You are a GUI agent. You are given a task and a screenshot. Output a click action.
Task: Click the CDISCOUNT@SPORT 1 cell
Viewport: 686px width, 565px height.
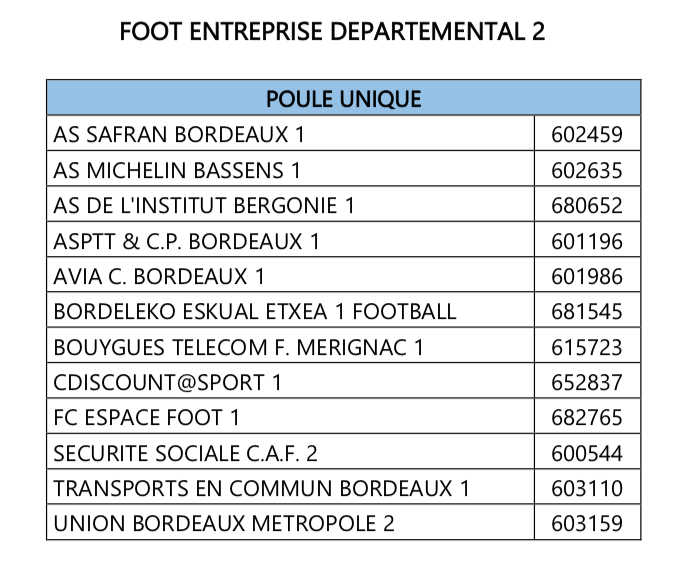pos(290,381)
